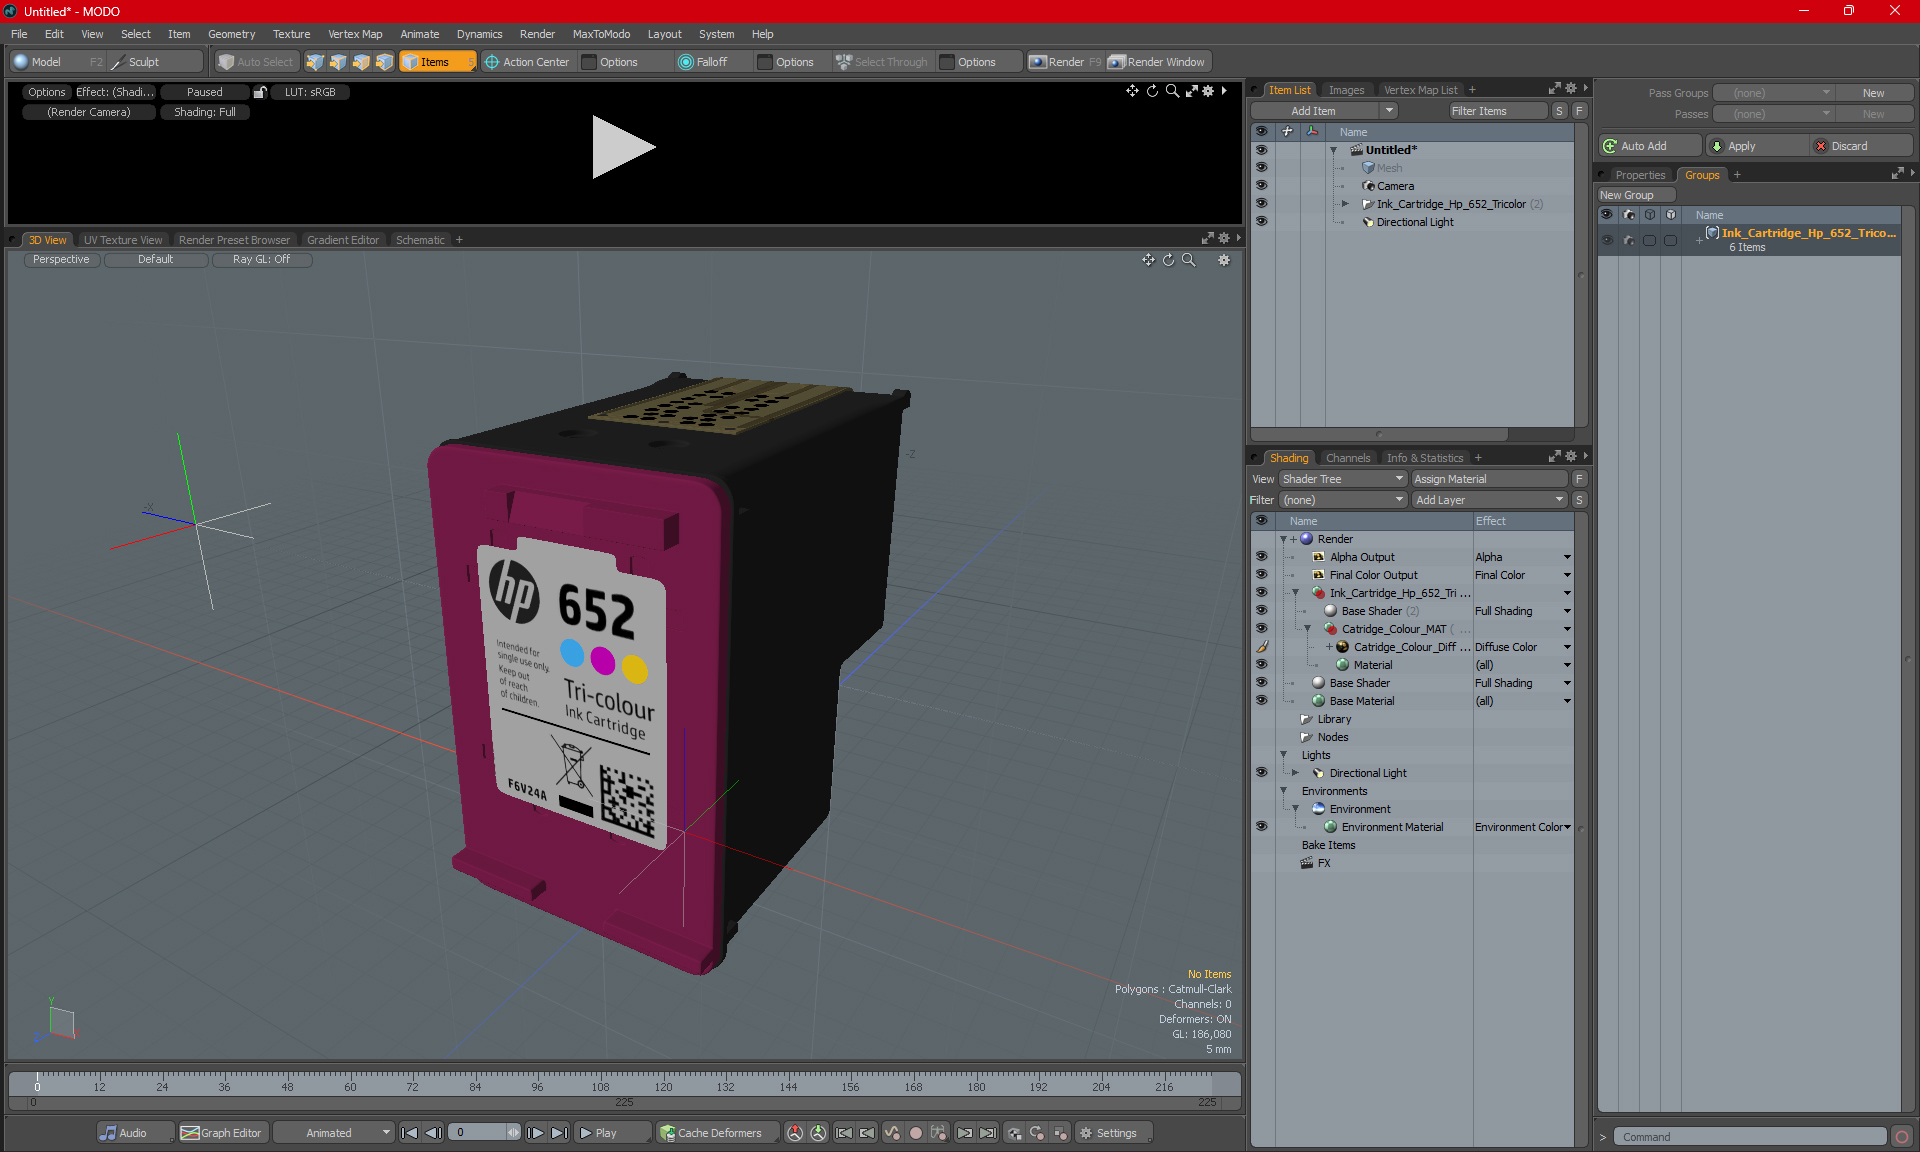
Task: Toggle visibility of Environment Material layer
Action: (1261, 827)
